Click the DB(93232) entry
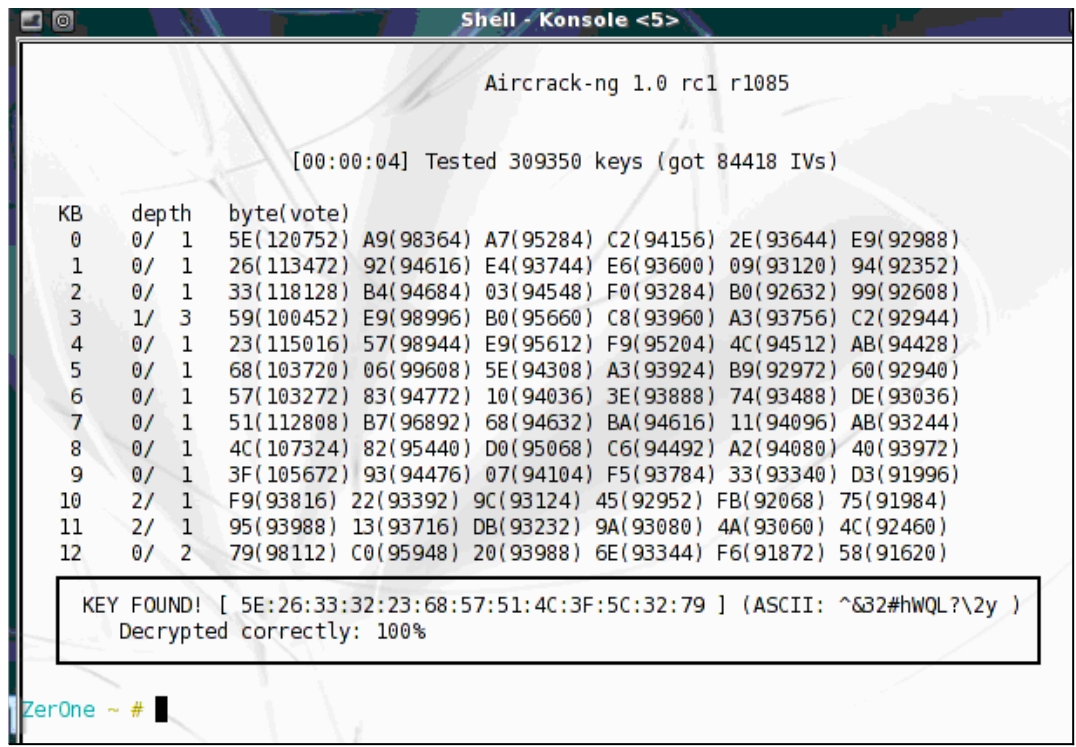1076x747 pixels. [x=527, y=527]
